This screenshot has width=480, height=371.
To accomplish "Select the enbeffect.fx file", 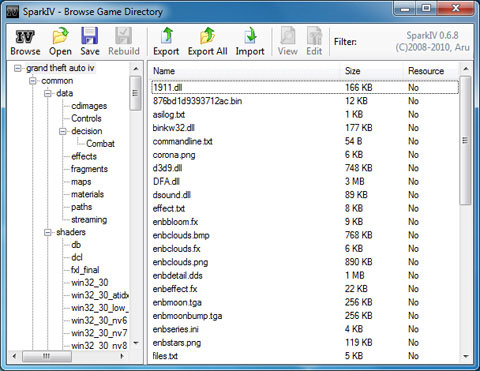I will pos(175,289).
